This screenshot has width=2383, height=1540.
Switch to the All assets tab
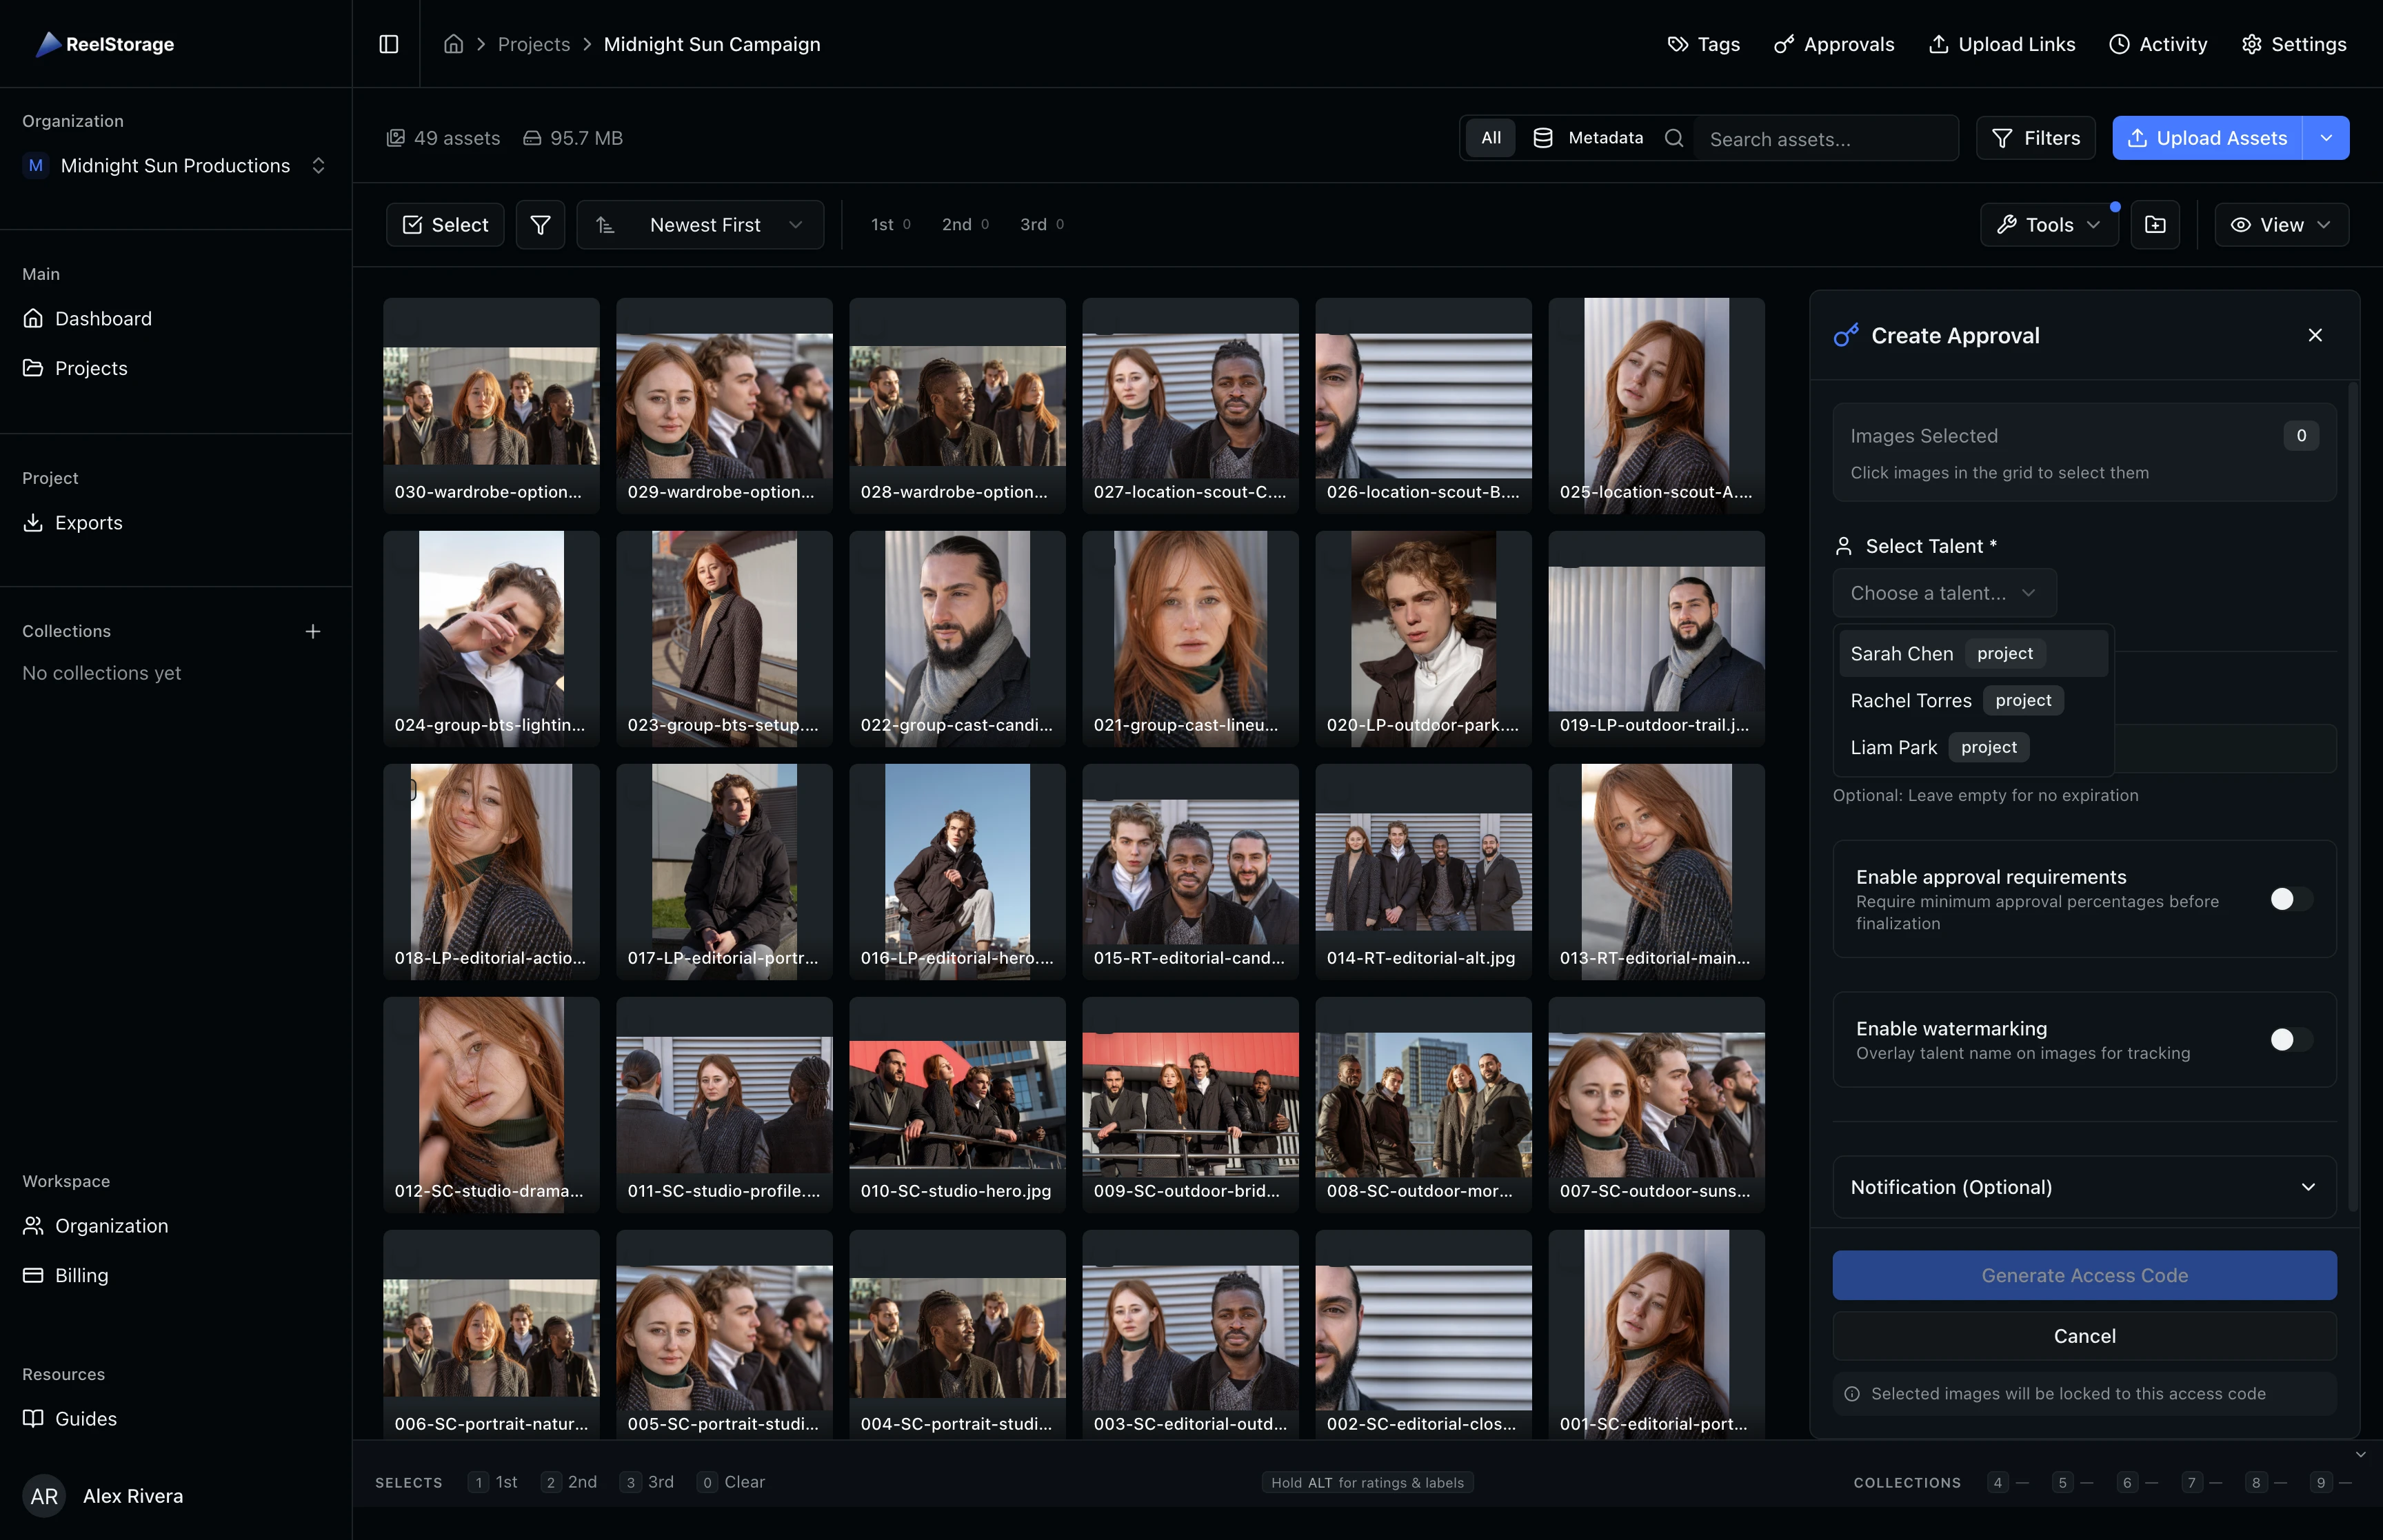coord(1489,137)
